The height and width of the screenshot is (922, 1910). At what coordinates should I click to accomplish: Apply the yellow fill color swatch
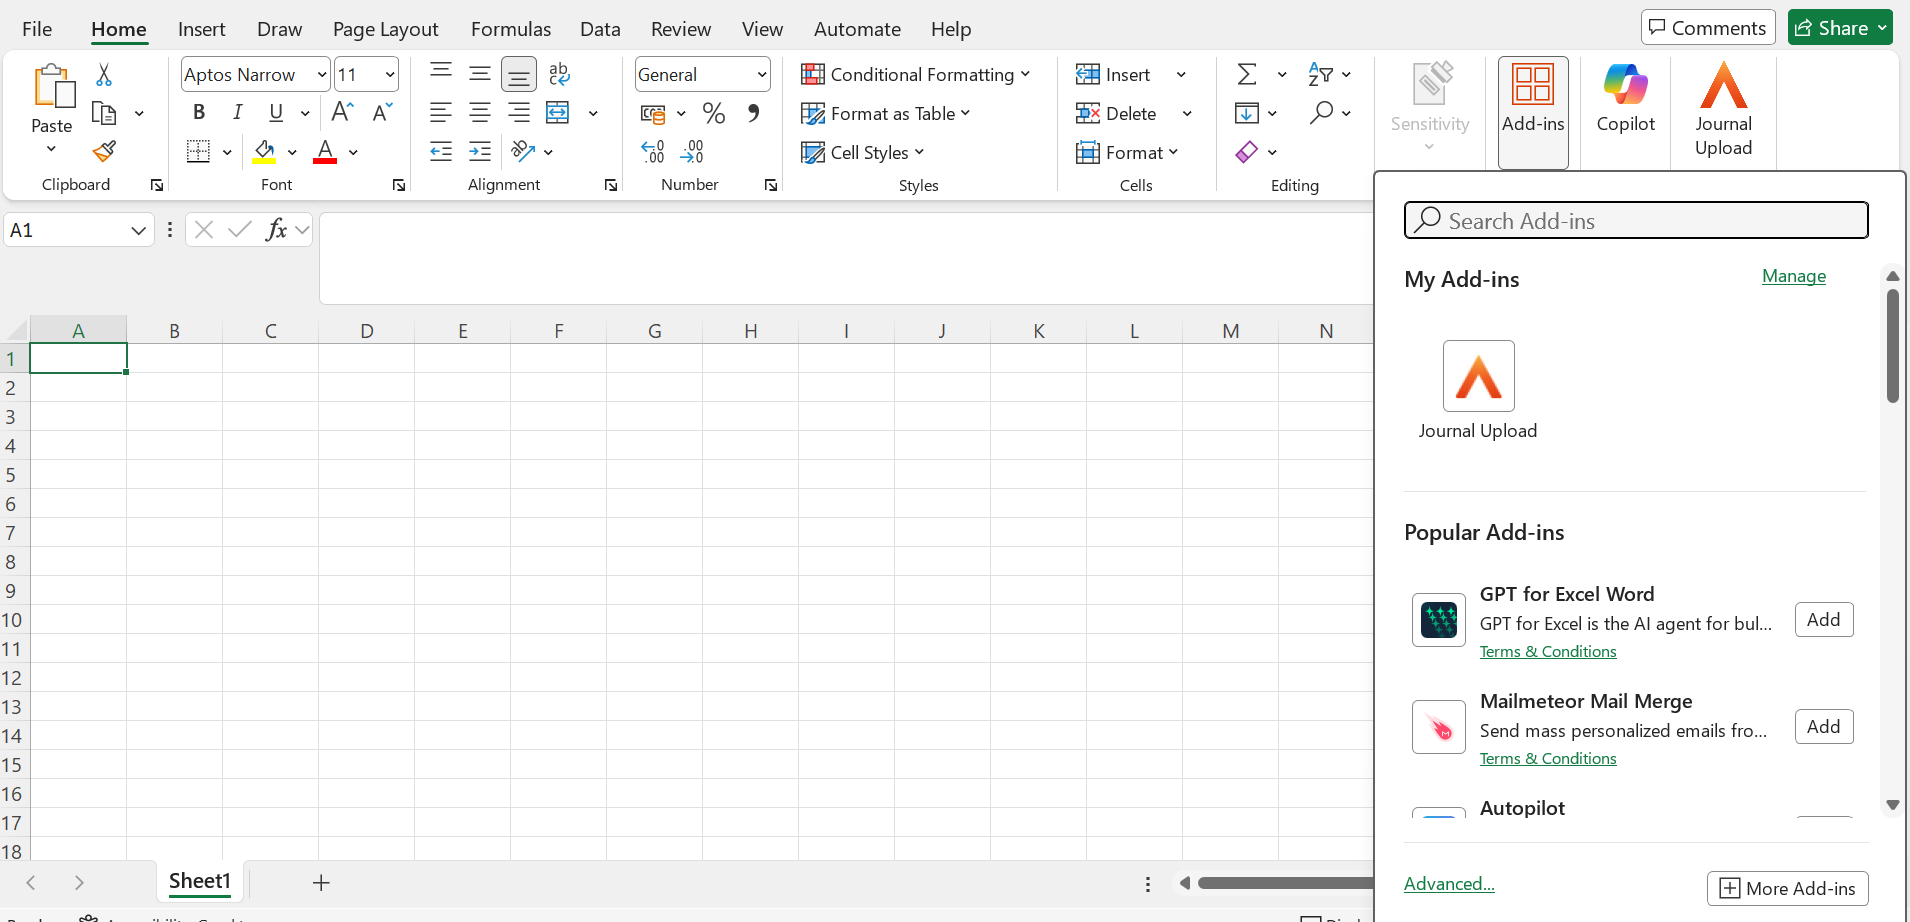coord(264,152)
